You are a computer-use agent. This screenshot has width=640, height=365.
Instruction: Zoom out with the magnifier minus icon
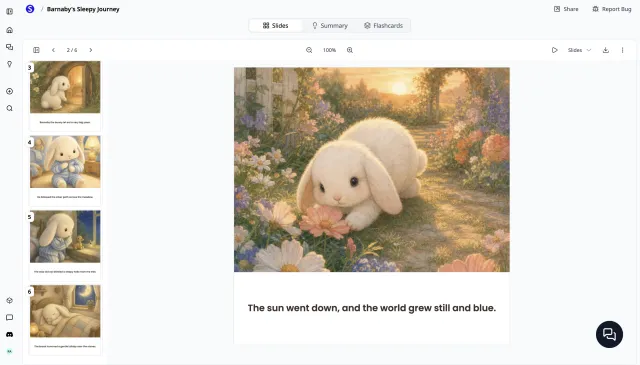coord(309,50)
